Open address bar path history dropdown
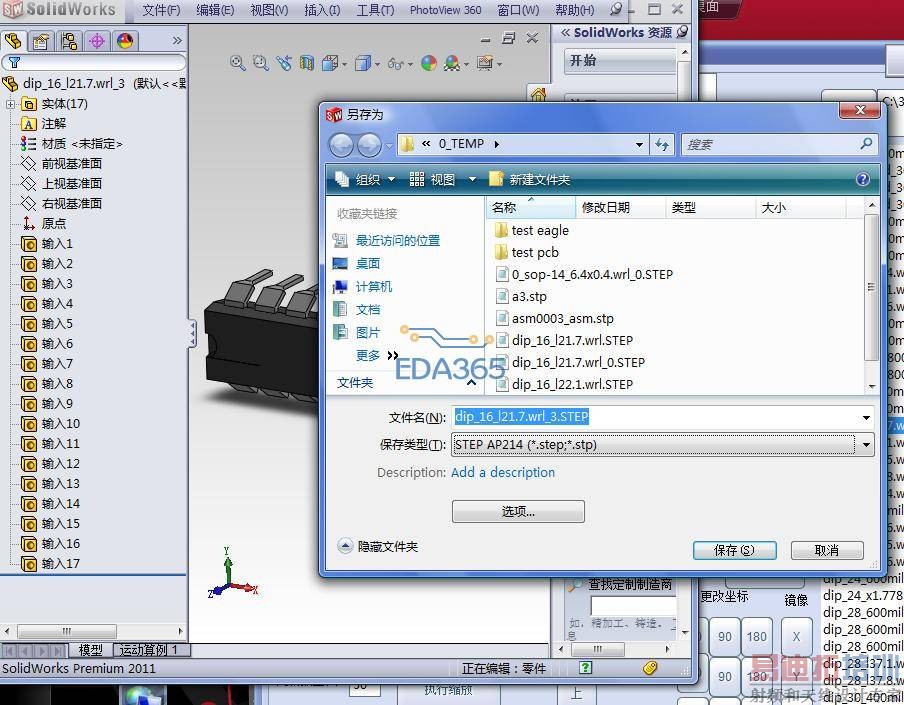Viewport: 904px width, 705px height. (639, 145)
